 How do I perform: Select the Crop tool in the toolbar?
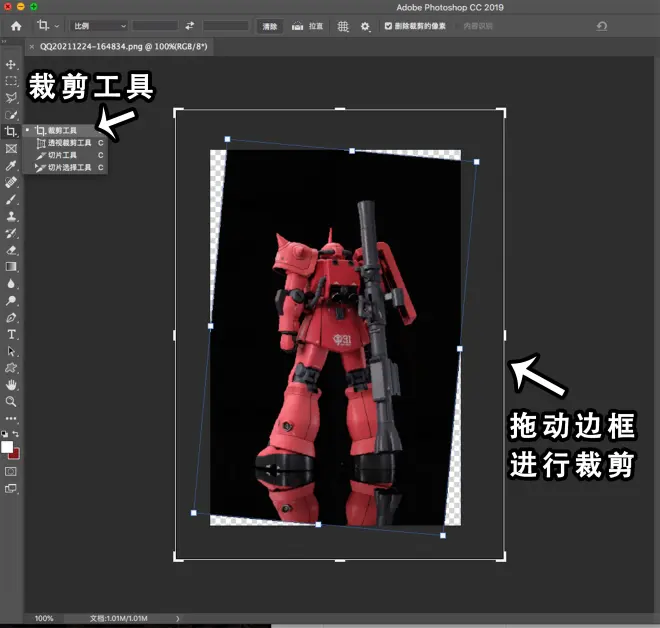tap(11, 132)
